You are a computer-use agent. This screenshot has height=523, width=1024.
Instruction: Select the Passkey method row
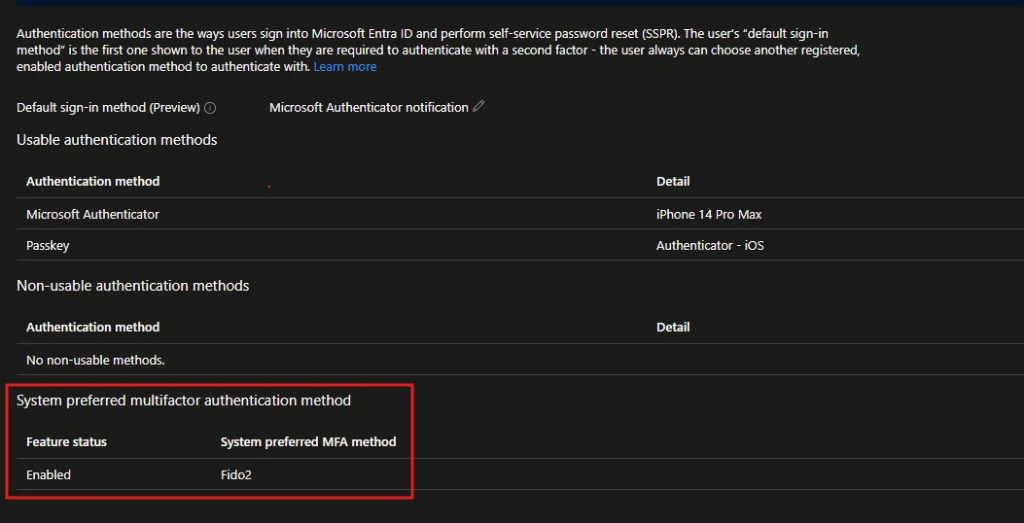(520, 246)
